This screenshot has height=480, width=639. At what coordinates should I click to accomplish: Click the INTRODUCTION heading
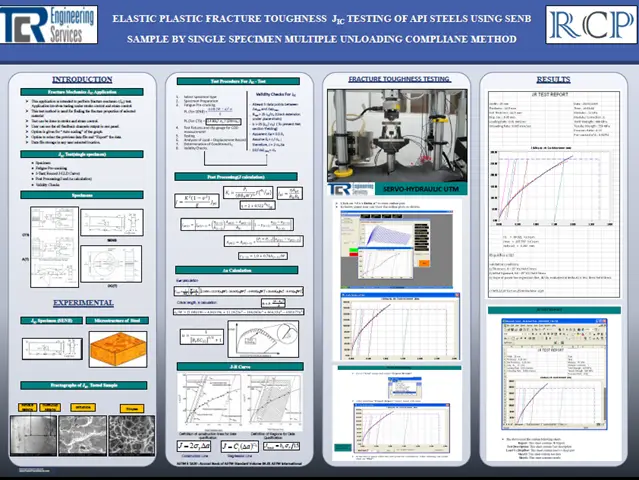click(x=82, y=79)
